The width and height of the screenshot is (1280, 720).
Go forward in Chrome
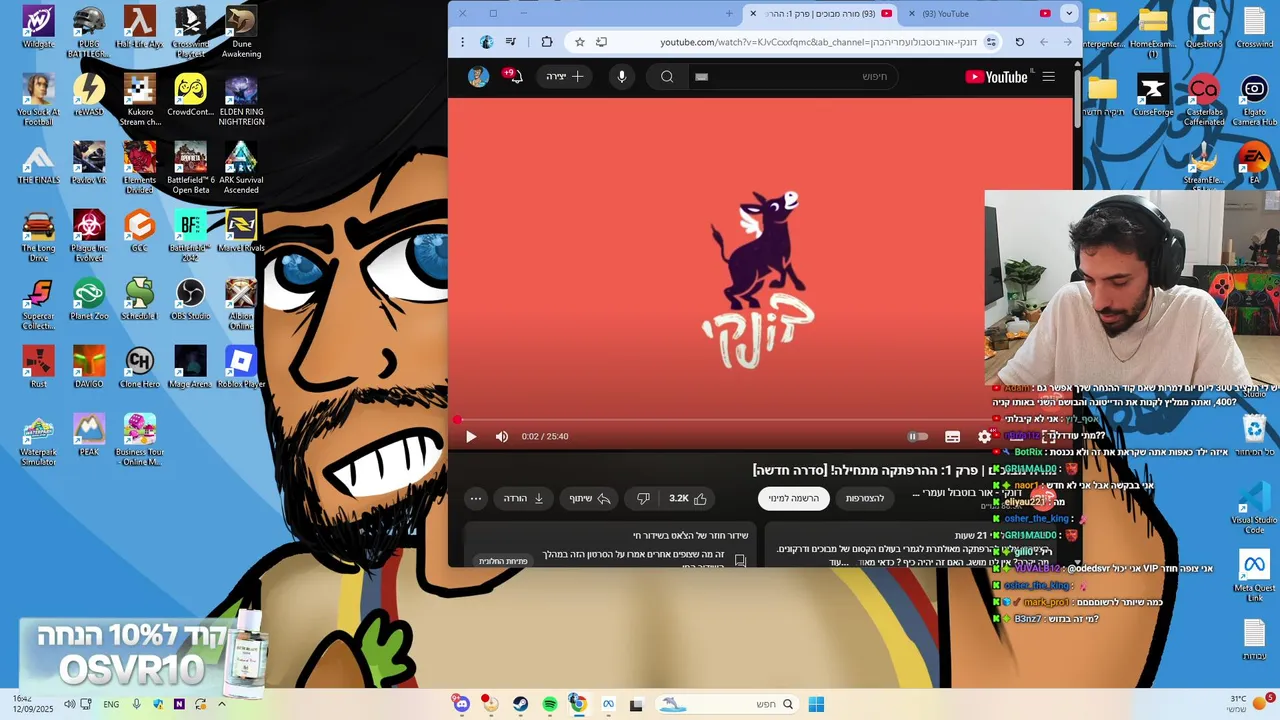click(1043, 42)
